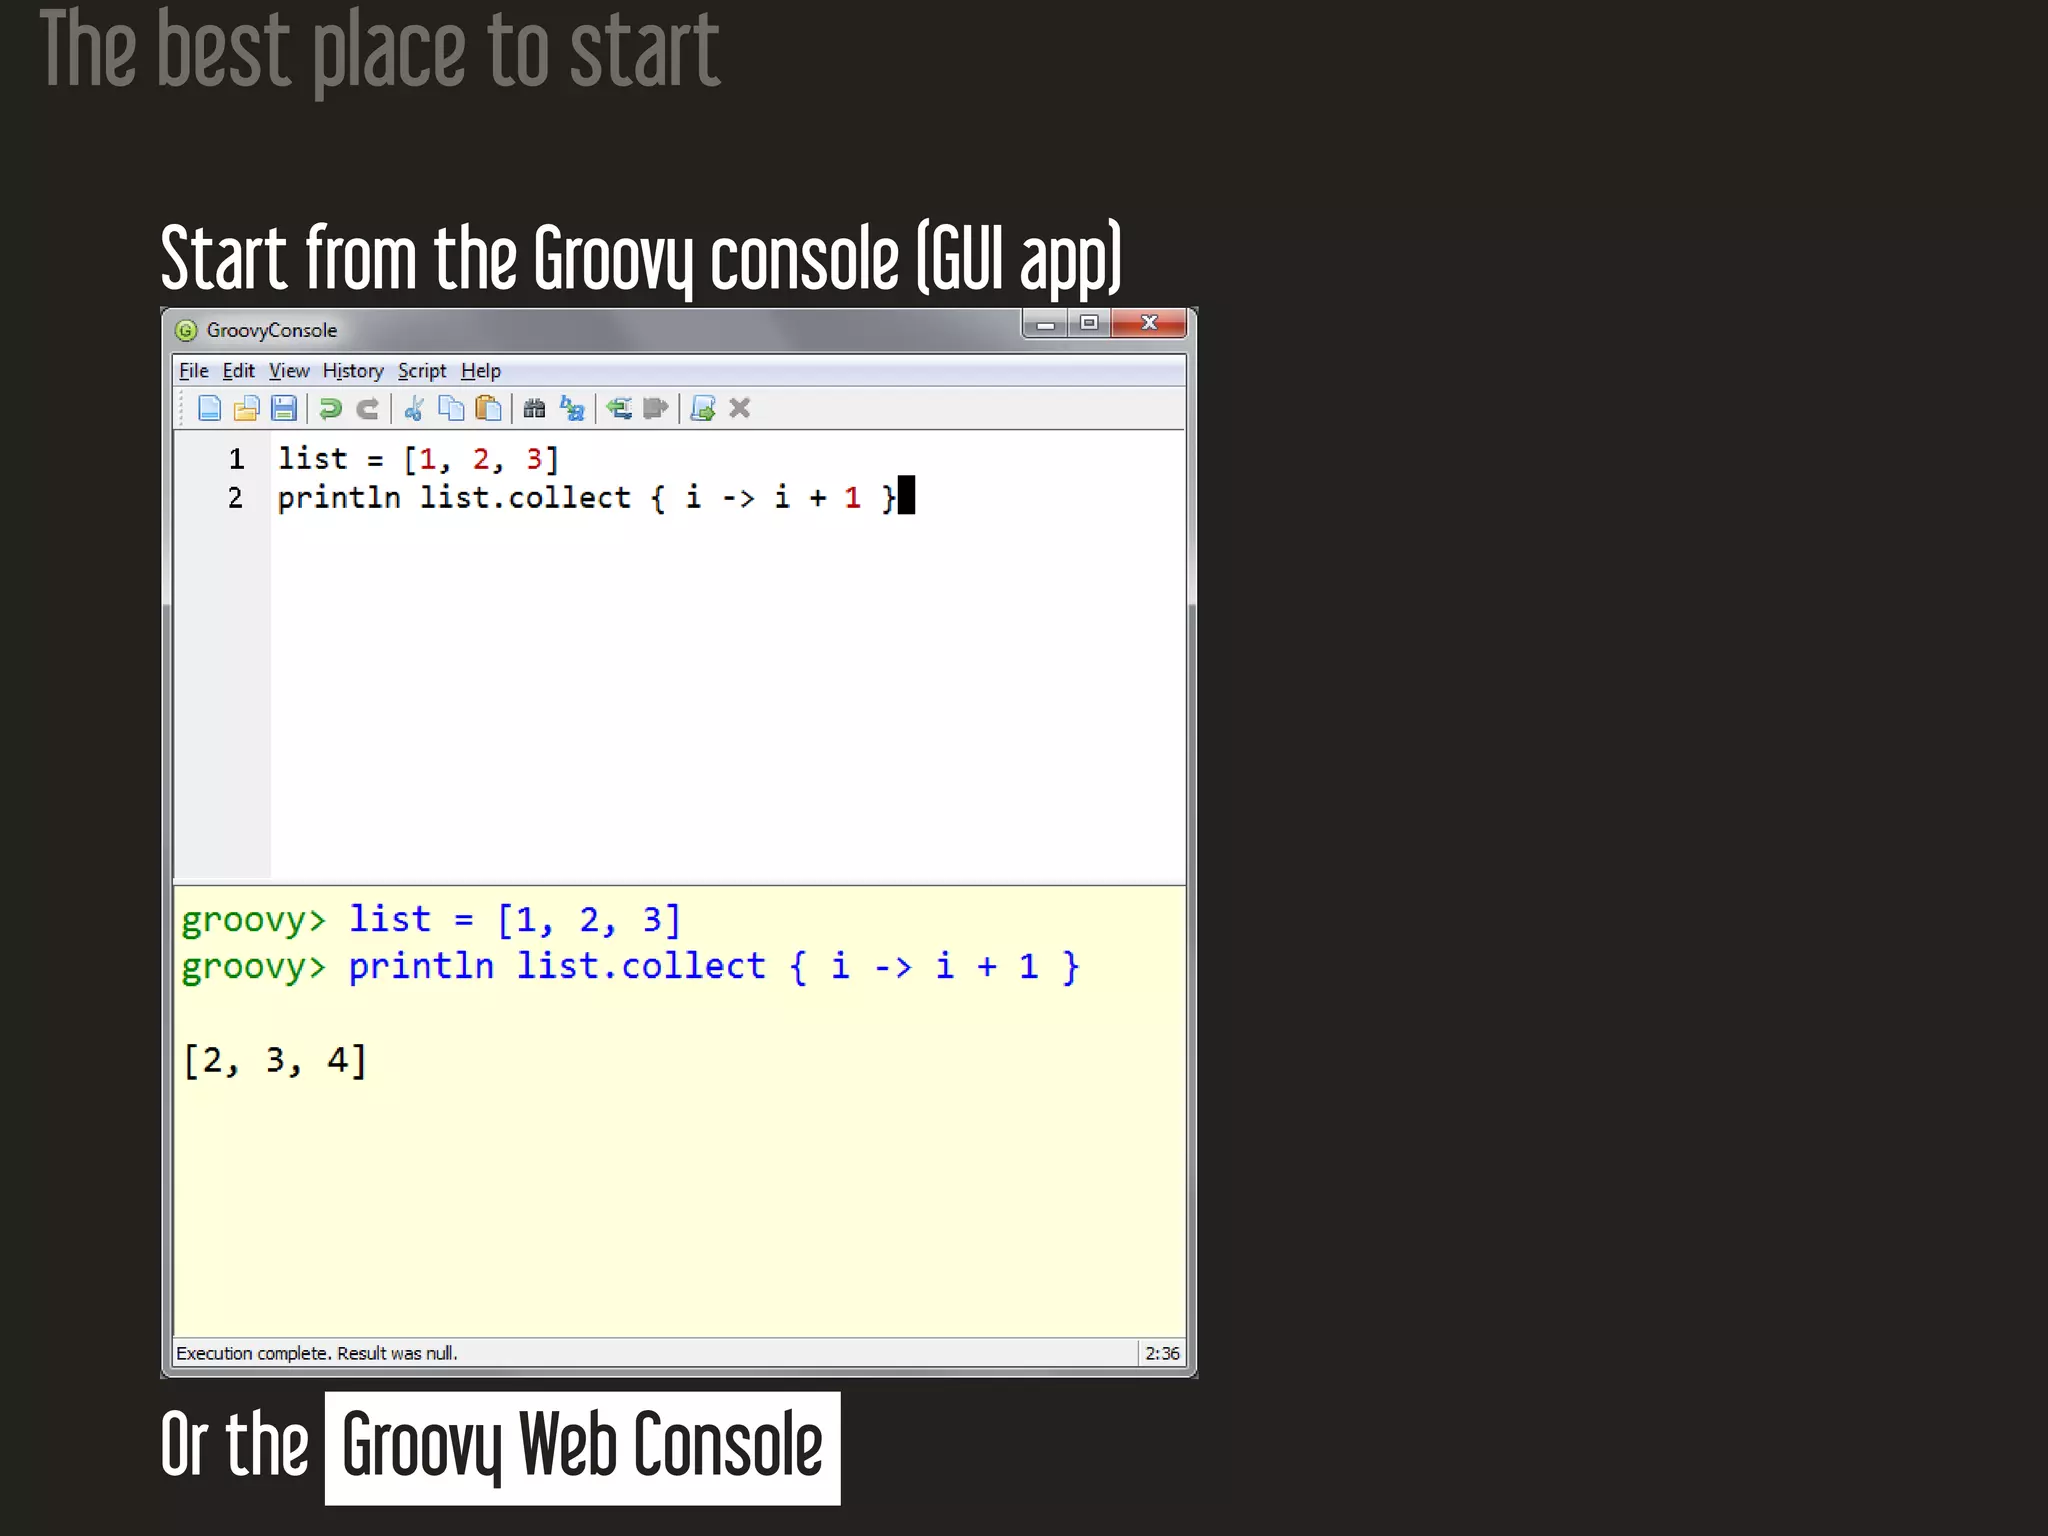Viewport: 2048px width, 1536px height.
Task: Click the Replace text icon
Action: point(572,408)
